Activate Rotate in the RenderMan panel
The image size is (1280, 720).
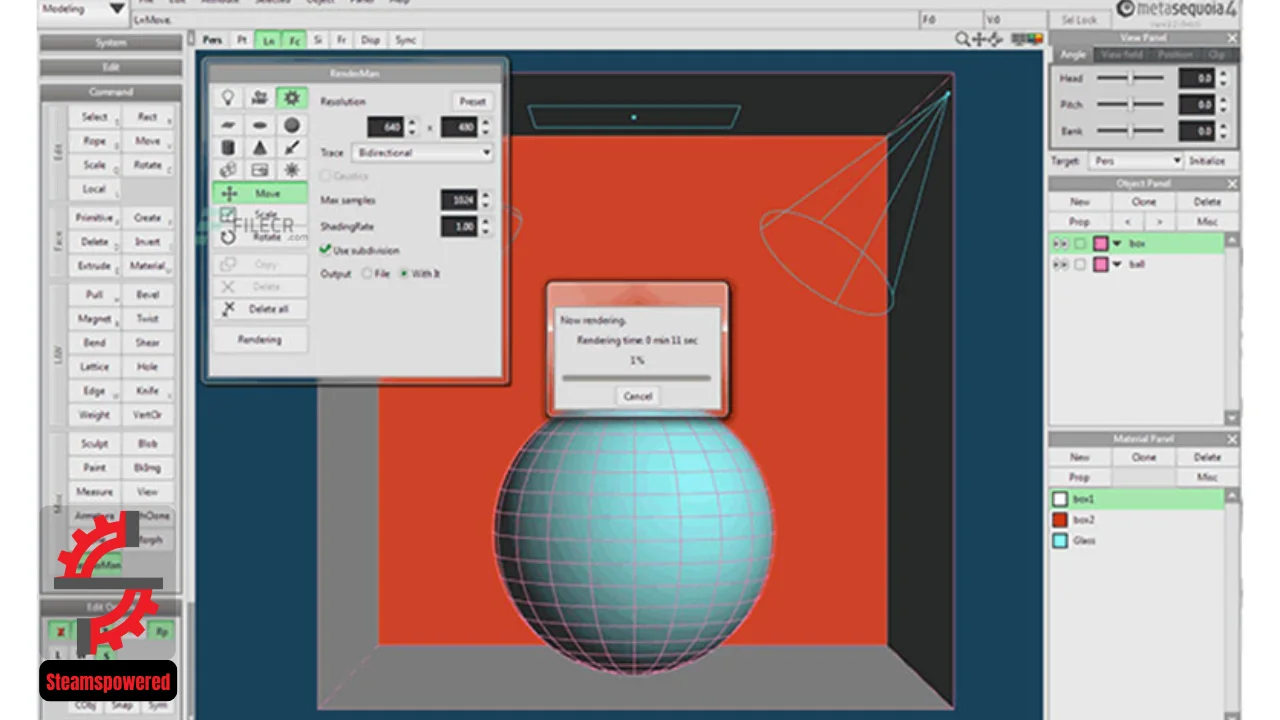pos(260,237)
